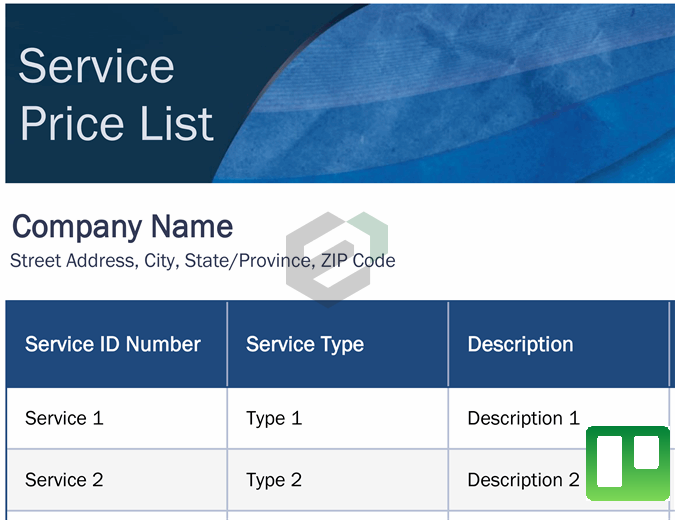Select the Company Name heading
The height and width of the screenshot is (520, 675).
point(122,227)
